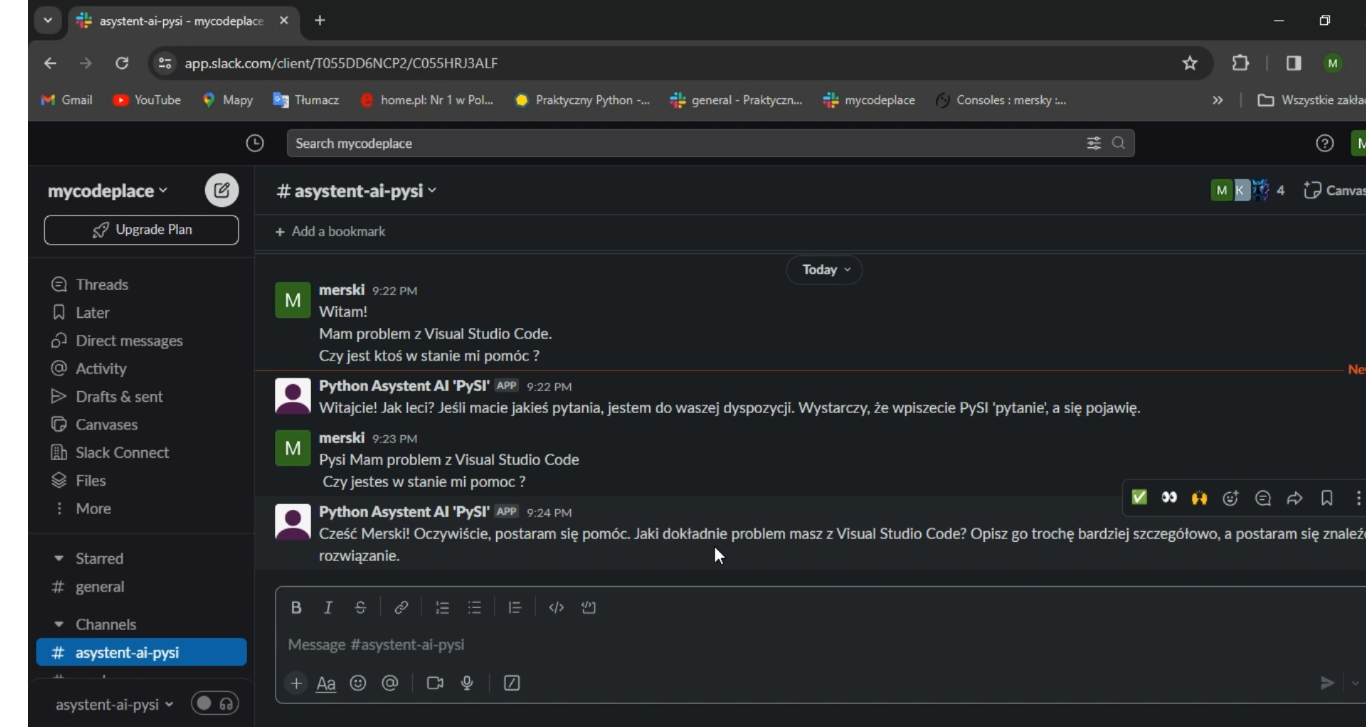React with the raised hands emoji
The height and width of the screenshot is (727, 1366).
pos(1199,497)
